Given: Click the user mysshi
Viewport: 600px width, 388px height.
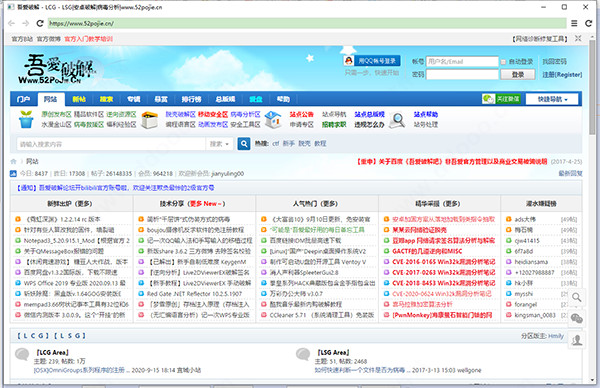Looking at the screenshot, I should point(523,294).
